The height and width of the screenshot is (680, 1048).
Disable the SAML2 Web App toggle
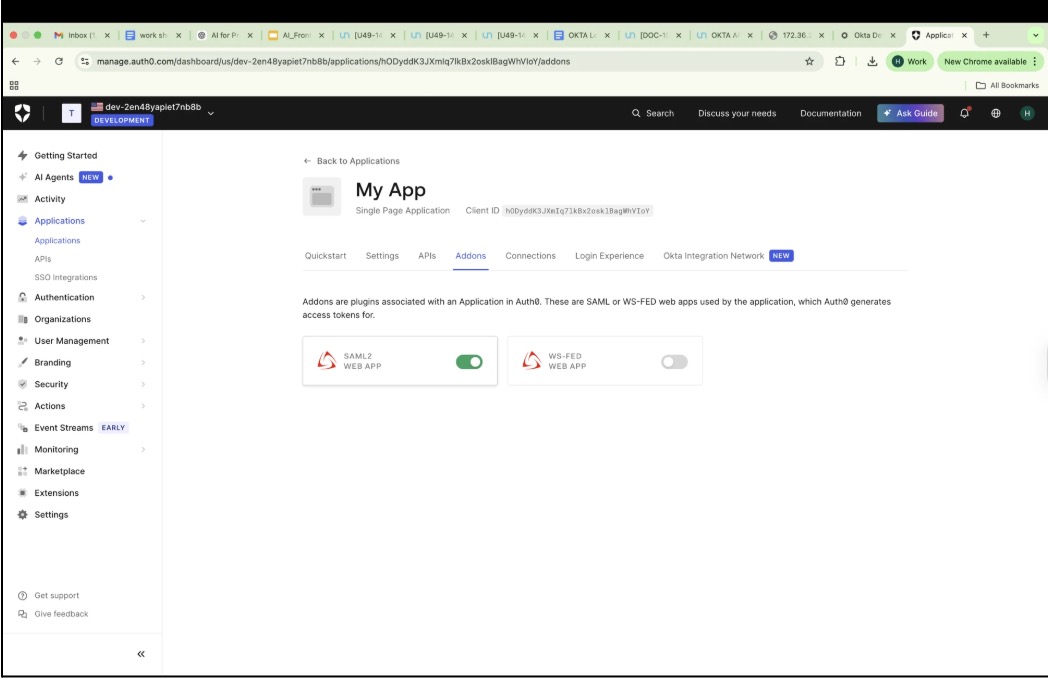469,361
